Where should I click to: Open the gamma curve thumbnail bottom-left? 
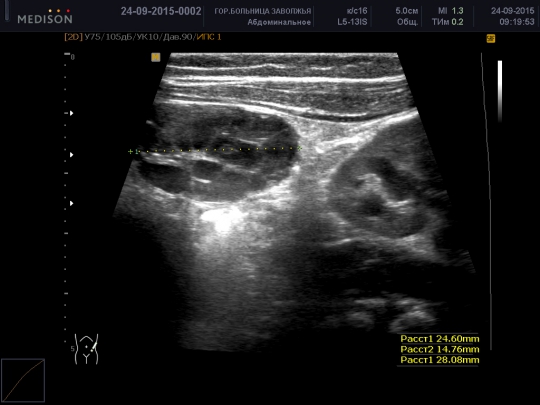point(23,380)
